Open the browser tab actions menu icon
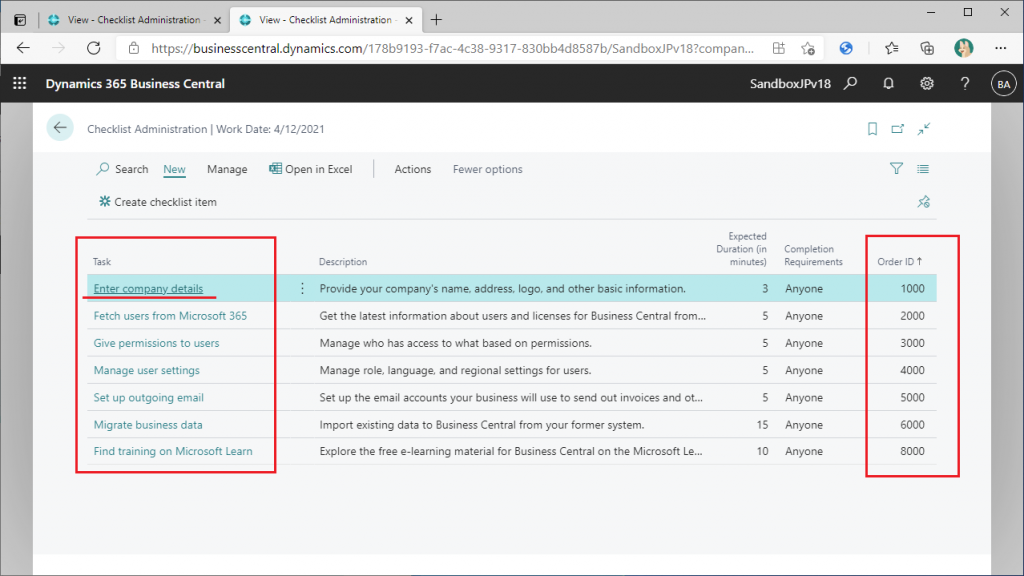Image resolution: width=1024 pixels, height=576 pixels. 20,20
